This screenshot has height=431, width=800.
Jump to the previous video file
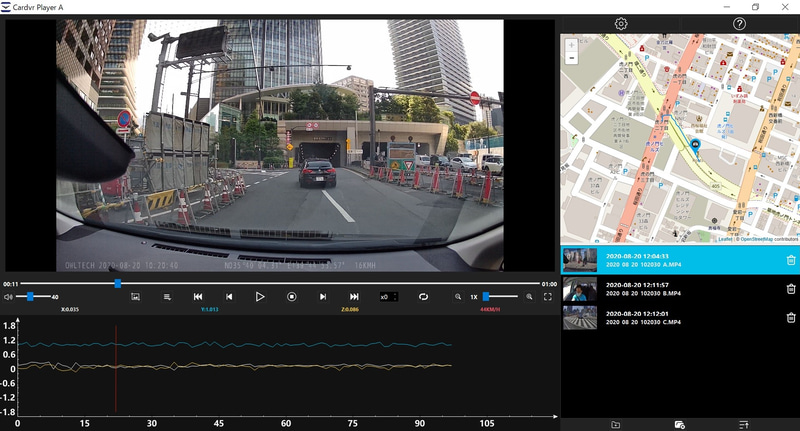tap(198, 296)
